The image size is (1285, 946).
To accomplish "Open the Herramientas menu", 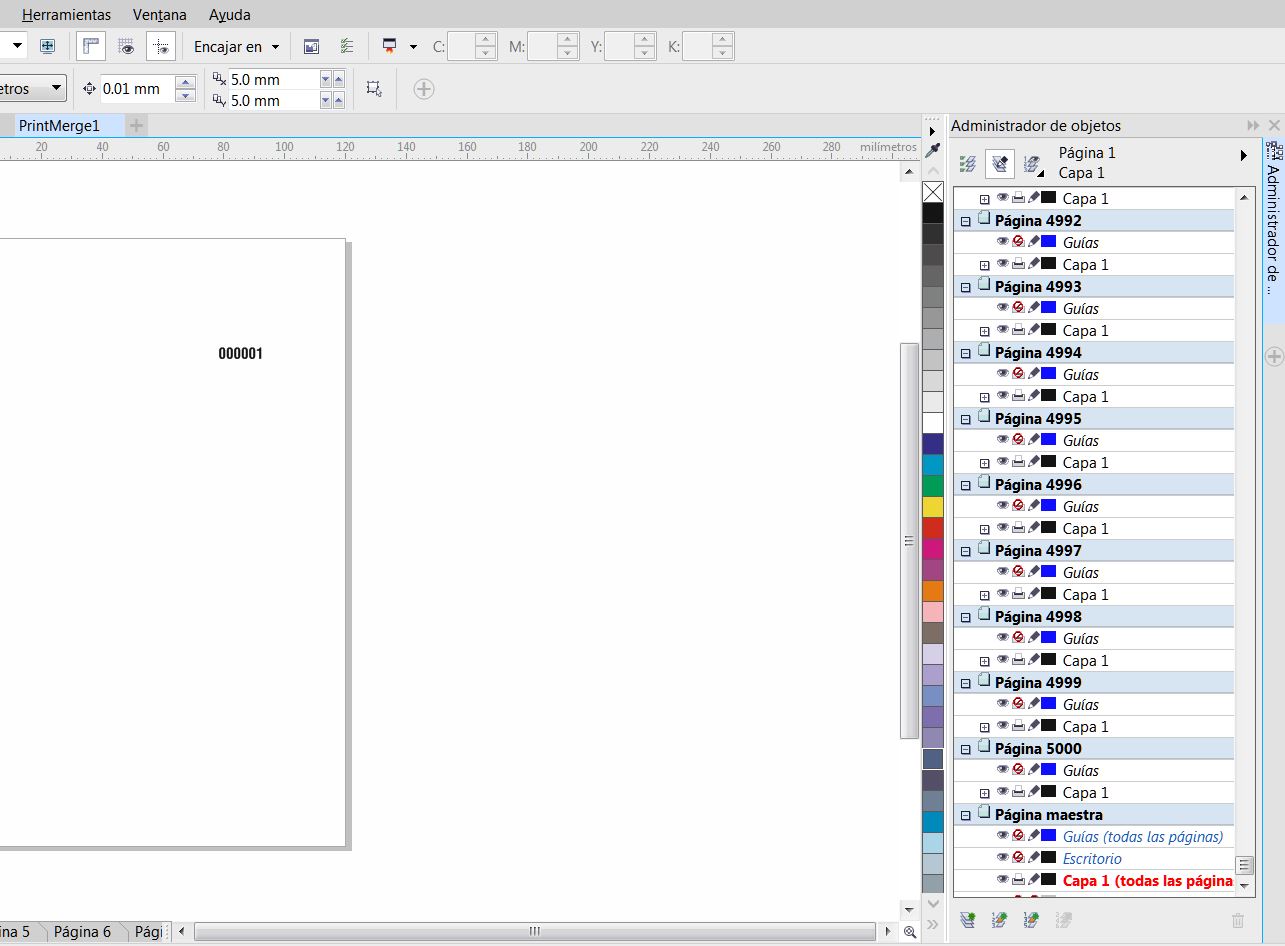I will click(x=66, y=15).
